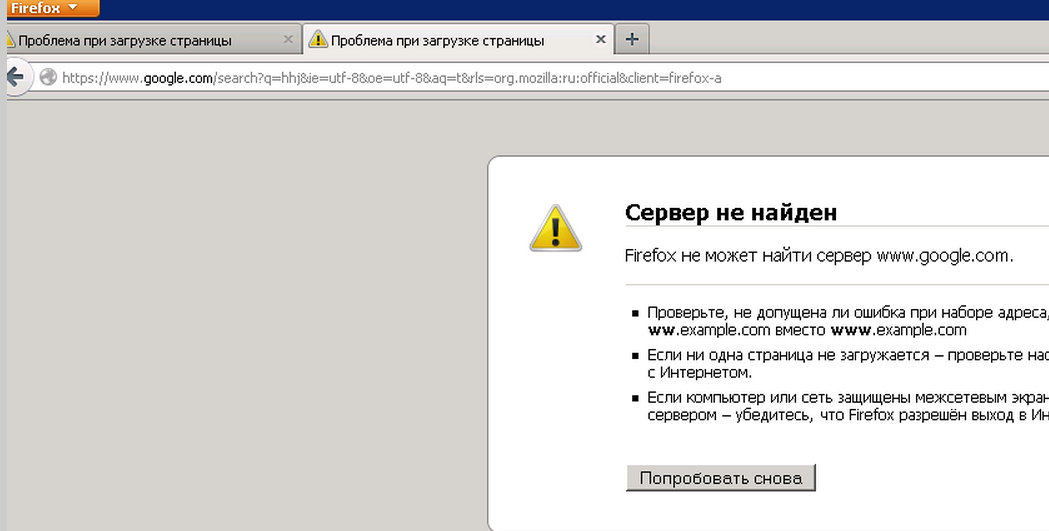Viewport: 1049px width, 531px height.
Task: Click text 'Firefox не может найти сервер www.google.com.'
Action: (x=820, y=255)
